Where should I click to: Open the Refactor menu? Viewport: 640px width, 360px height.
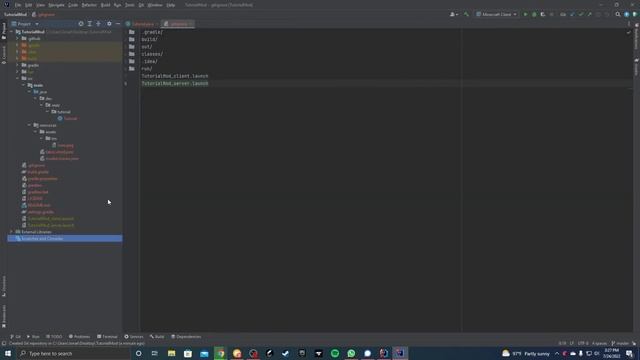89,5
